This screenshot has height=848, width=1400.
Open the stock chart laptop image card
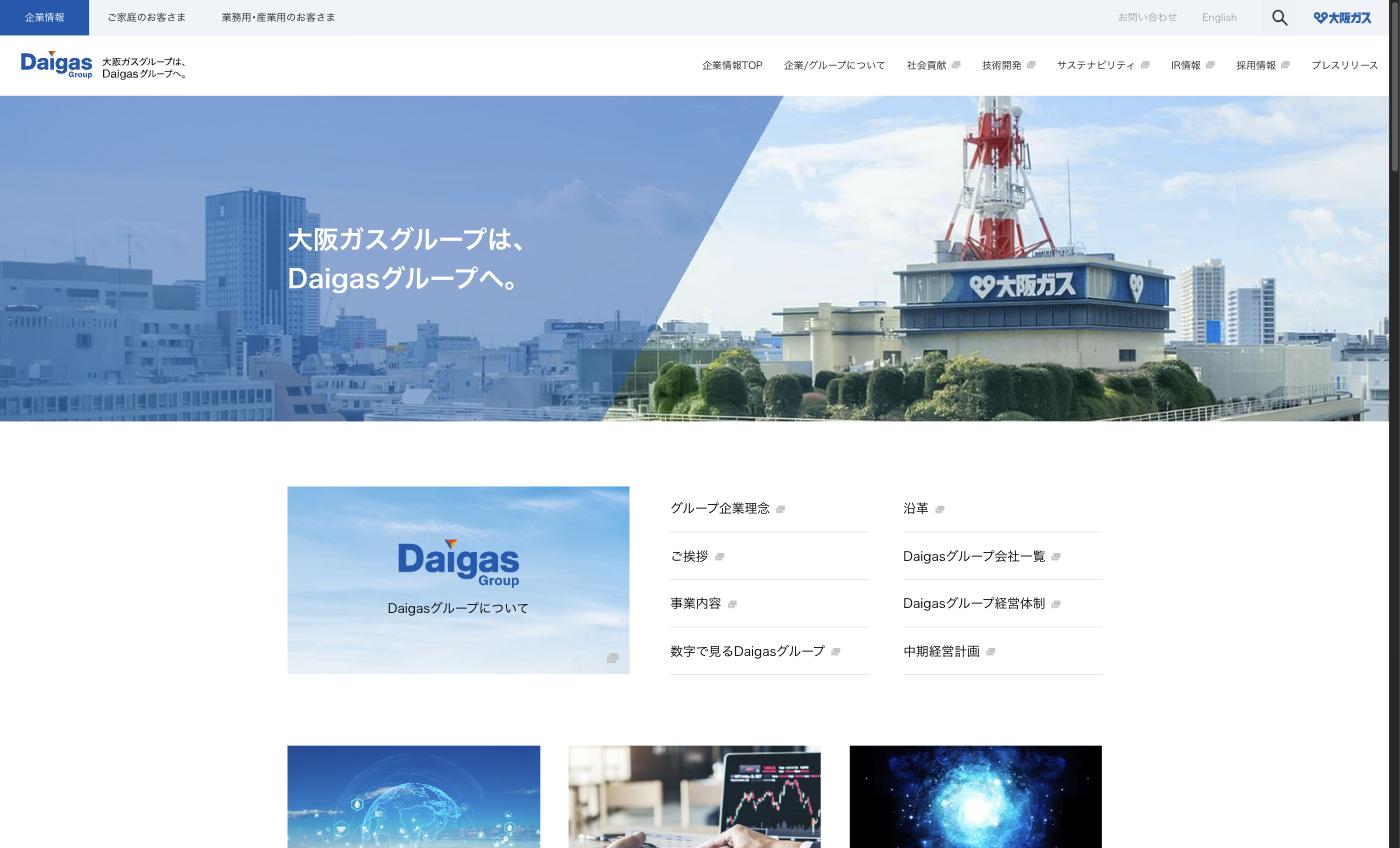pos(694,796)
